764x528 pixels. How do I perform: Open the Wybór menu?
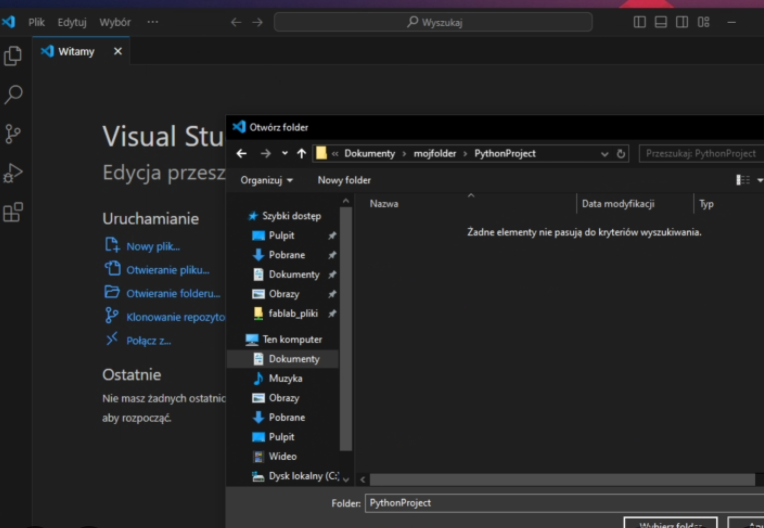[x=115, y=22]
